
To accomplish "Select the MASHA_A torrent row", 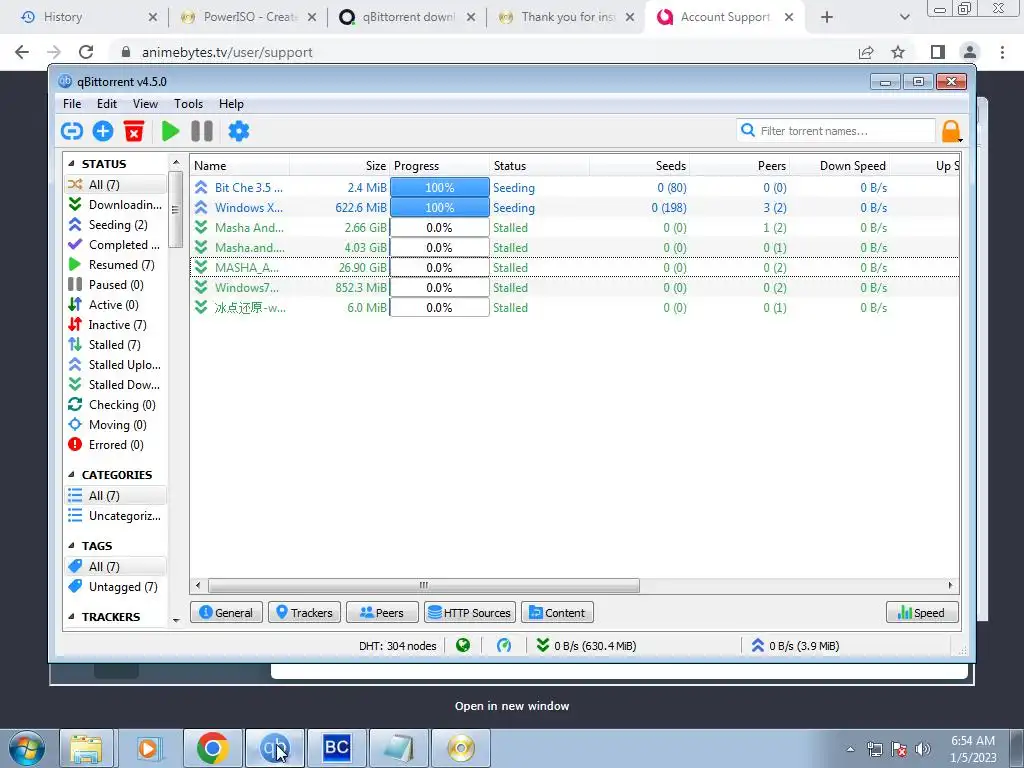I will point(575,268).
